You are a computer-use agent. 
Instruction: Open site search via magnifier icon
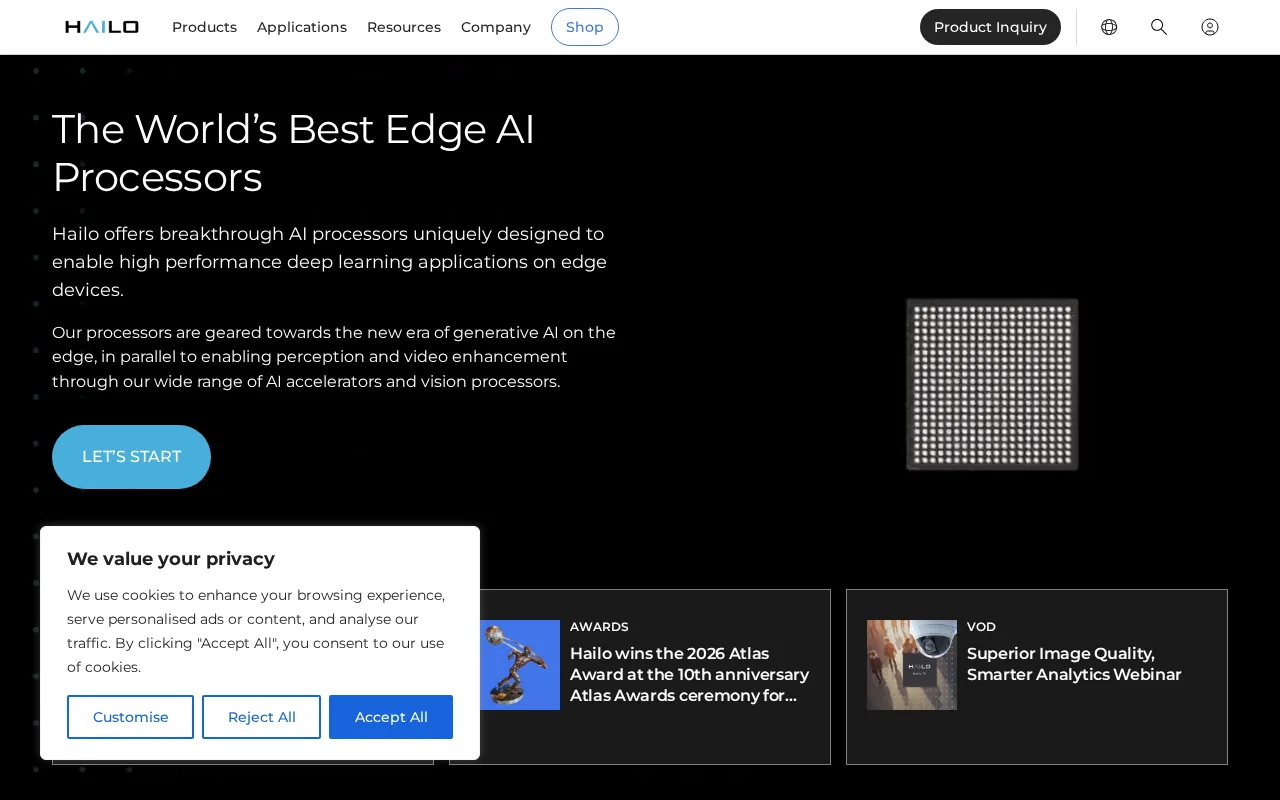click(1159, 27)
